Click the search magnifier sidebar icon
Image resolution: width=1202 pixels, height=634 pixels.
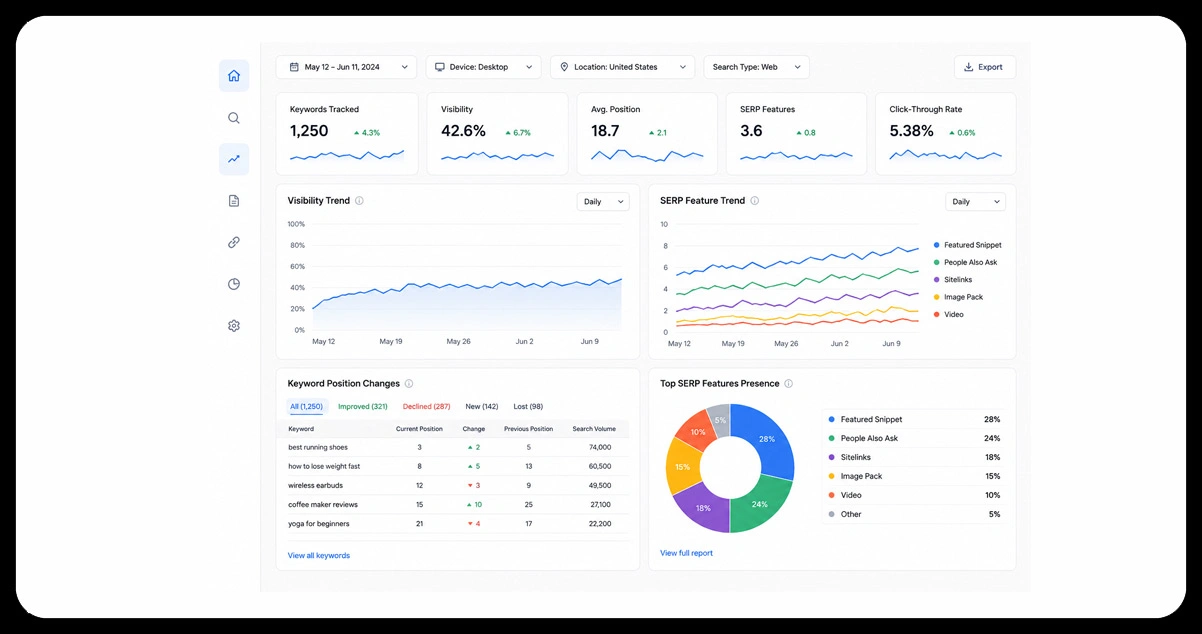pos(234,118)
